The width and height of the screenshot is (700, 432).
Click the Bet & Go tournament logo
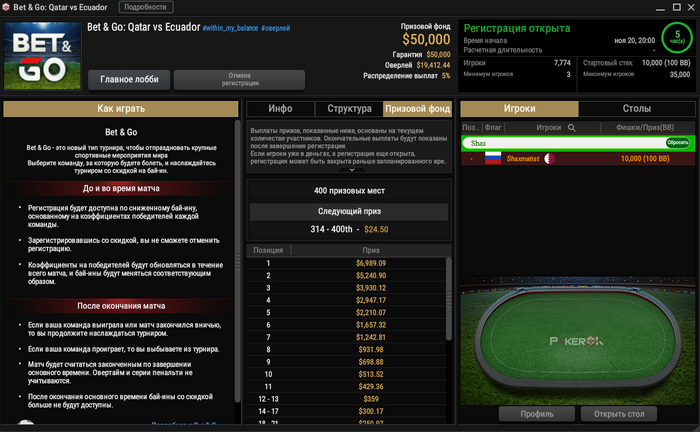[42, 55]
